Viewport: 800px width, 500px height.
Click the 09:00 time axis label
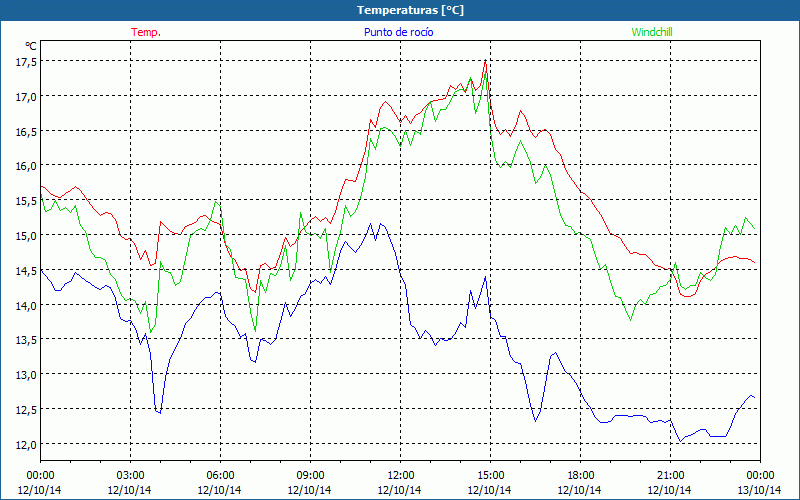[x=310, y=476]
